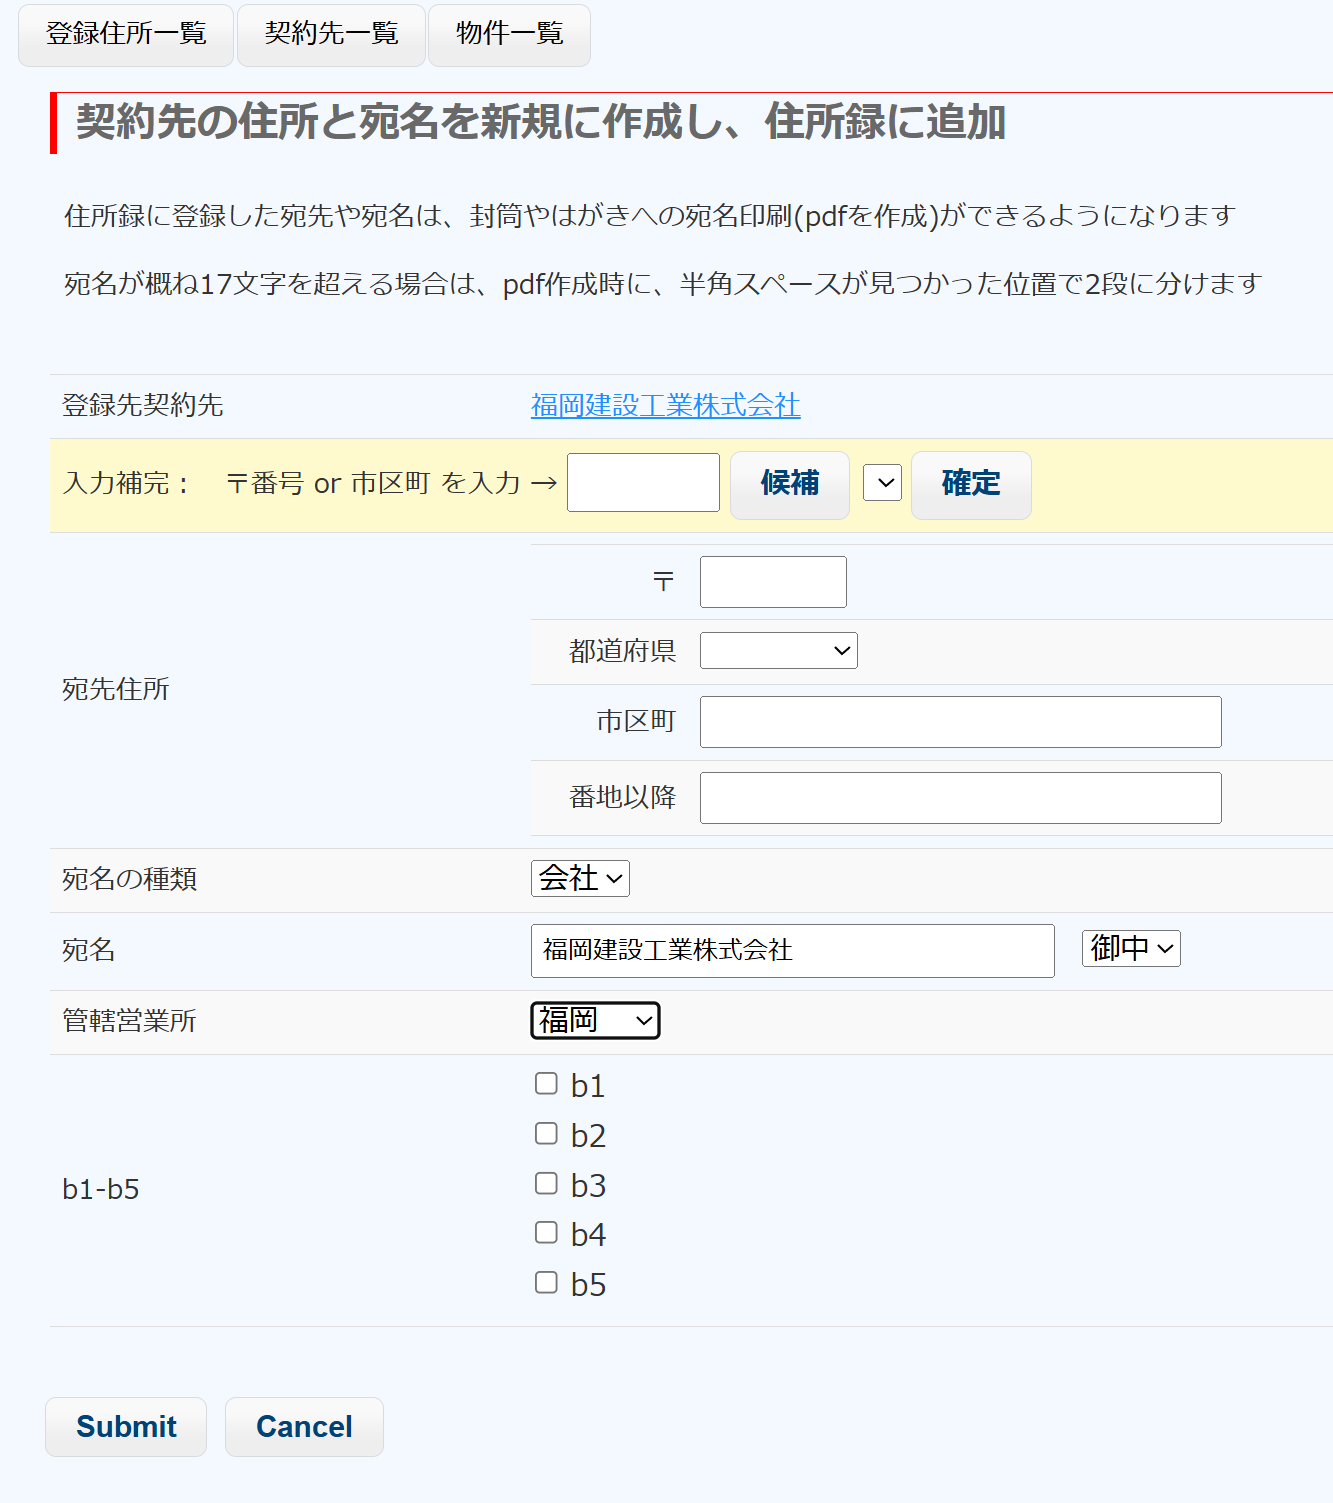Image resolution: width=1333 pixels, height=1503 pixels.
Task: Open the 都道府県 dropdown
Action: point(778,651)
